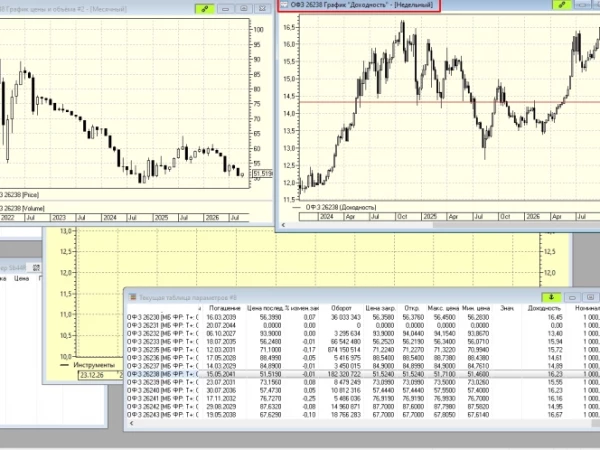Click the ОФЗ 26238 [Volume] pane label
Image resolution: width=600 pixels, height=450 pixels.
coord(22,209)
